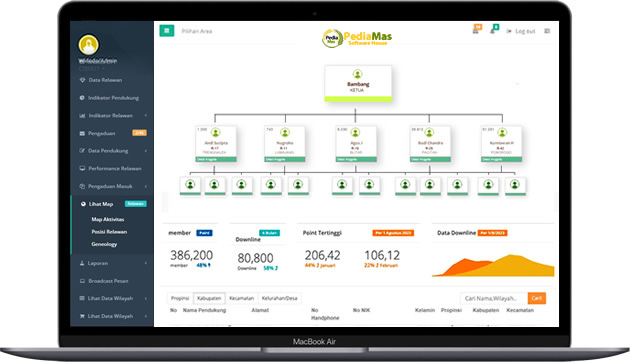Open Broadcast Pesan laptop icon
Viewport: 630px width, 362px height.
tap(82, 281)
